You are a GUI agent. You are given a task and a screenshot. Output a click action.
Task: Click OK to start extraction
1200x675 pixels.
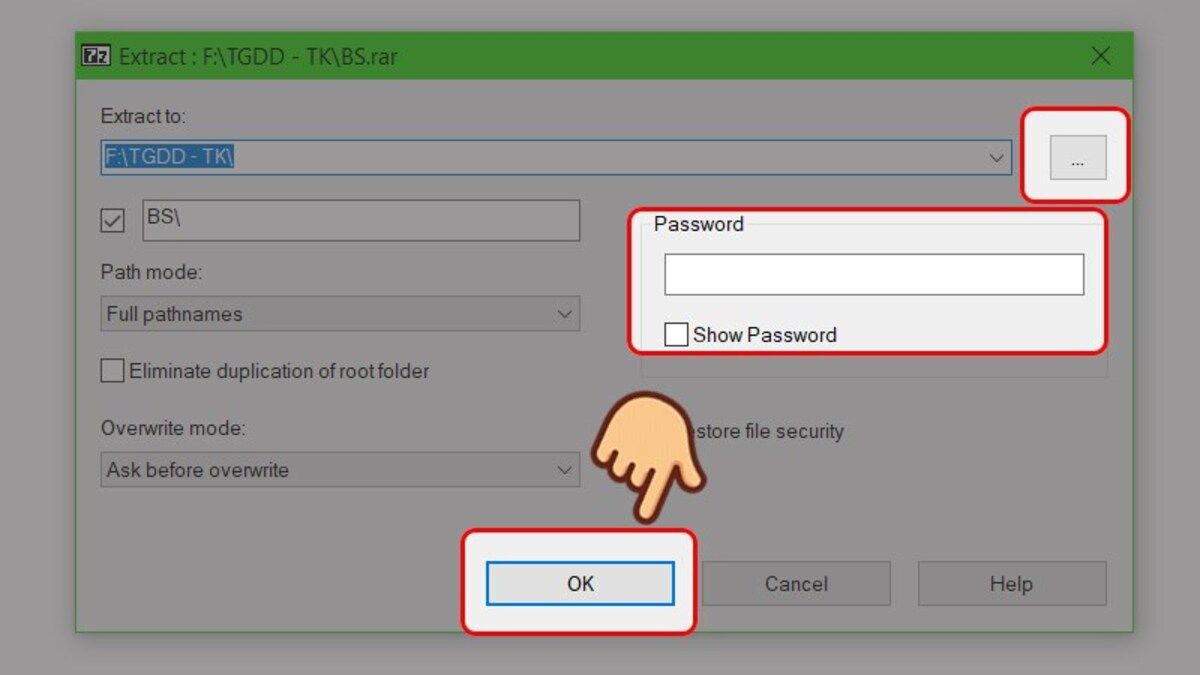[x=580, y=584]
